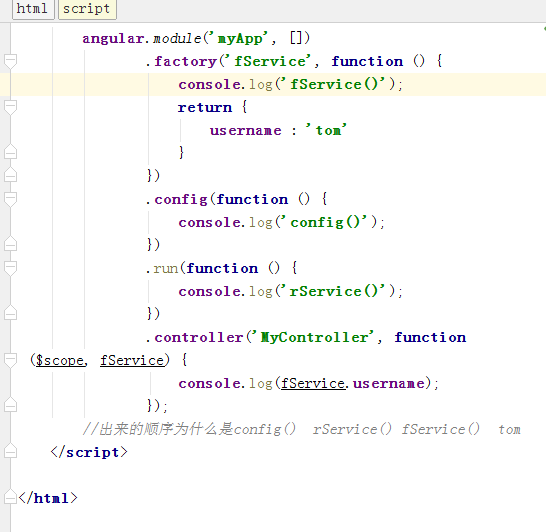Collapse fold at controller closing brace

click(x=10, y=405)
